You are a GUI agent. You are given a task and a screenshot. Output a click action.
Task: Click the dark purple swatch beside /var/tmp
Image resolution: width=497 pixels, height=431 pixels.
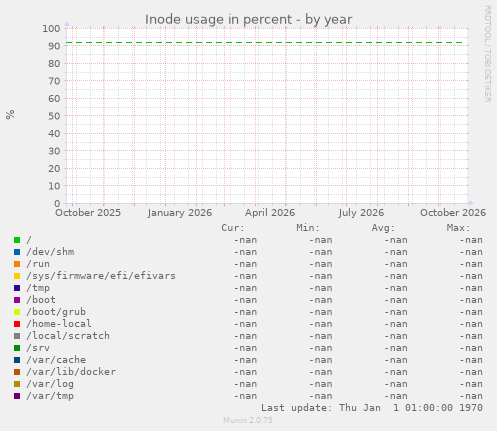17,396
